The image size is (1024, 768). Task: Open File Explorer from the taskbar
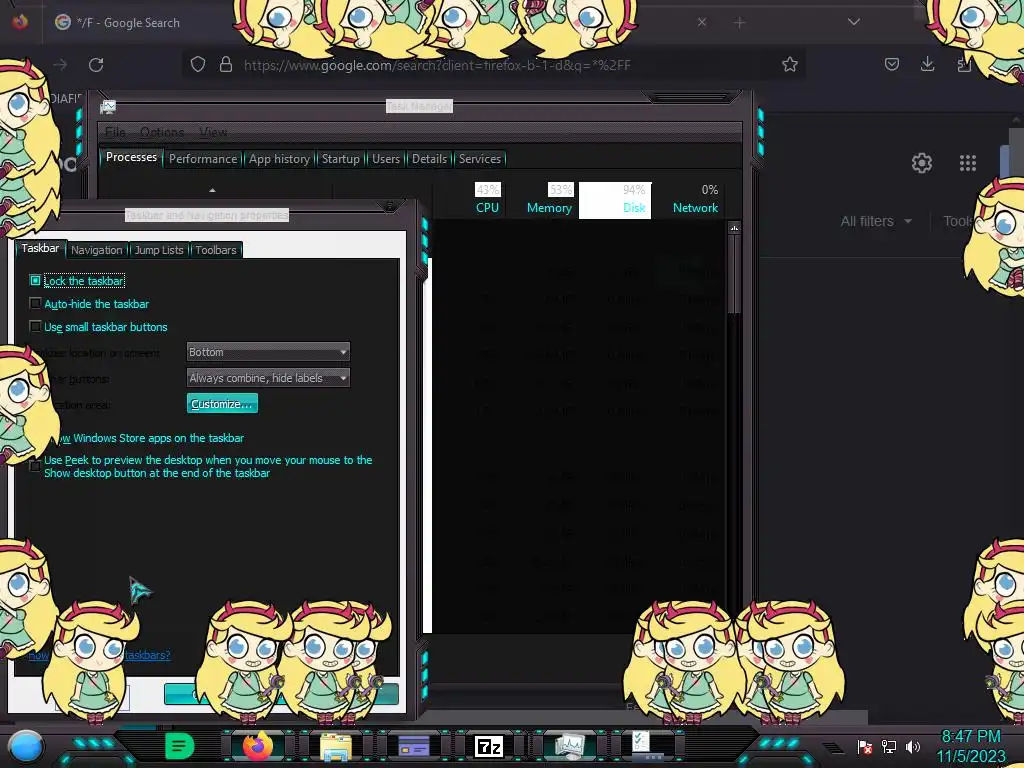click(336, 746)
